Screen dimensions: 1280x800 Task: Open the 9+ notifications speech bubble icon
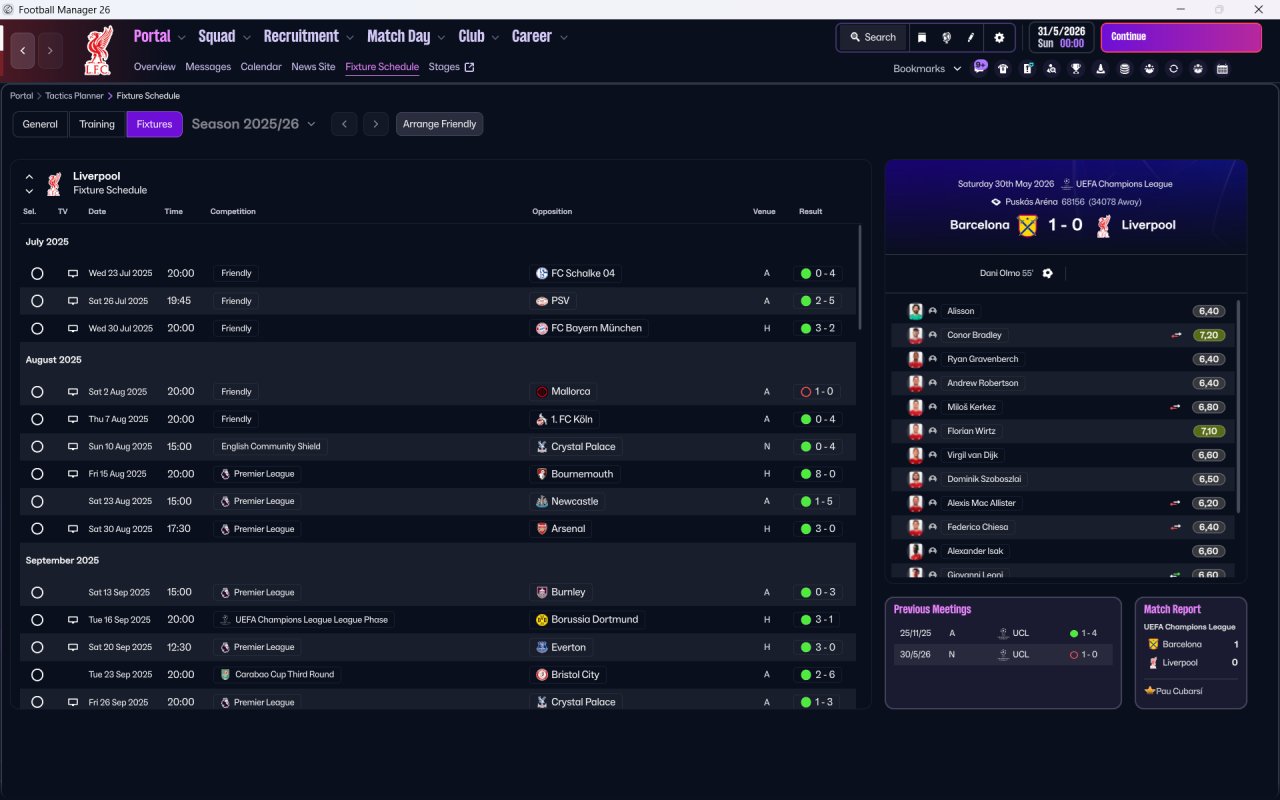tap(980, 67)
